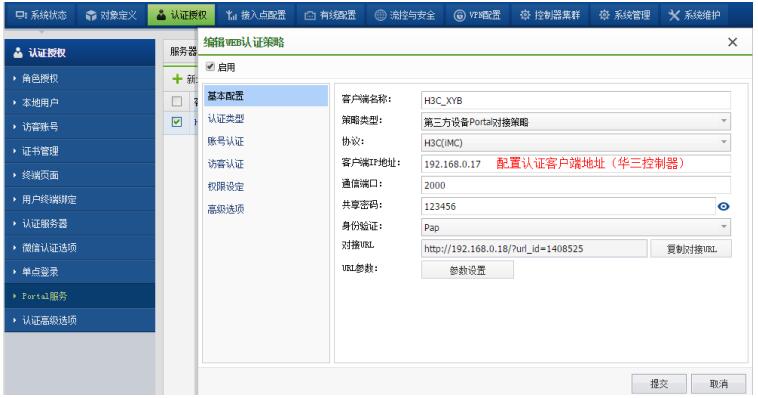
Task: Click the 通信端口 input field
Action: (575, 185)
